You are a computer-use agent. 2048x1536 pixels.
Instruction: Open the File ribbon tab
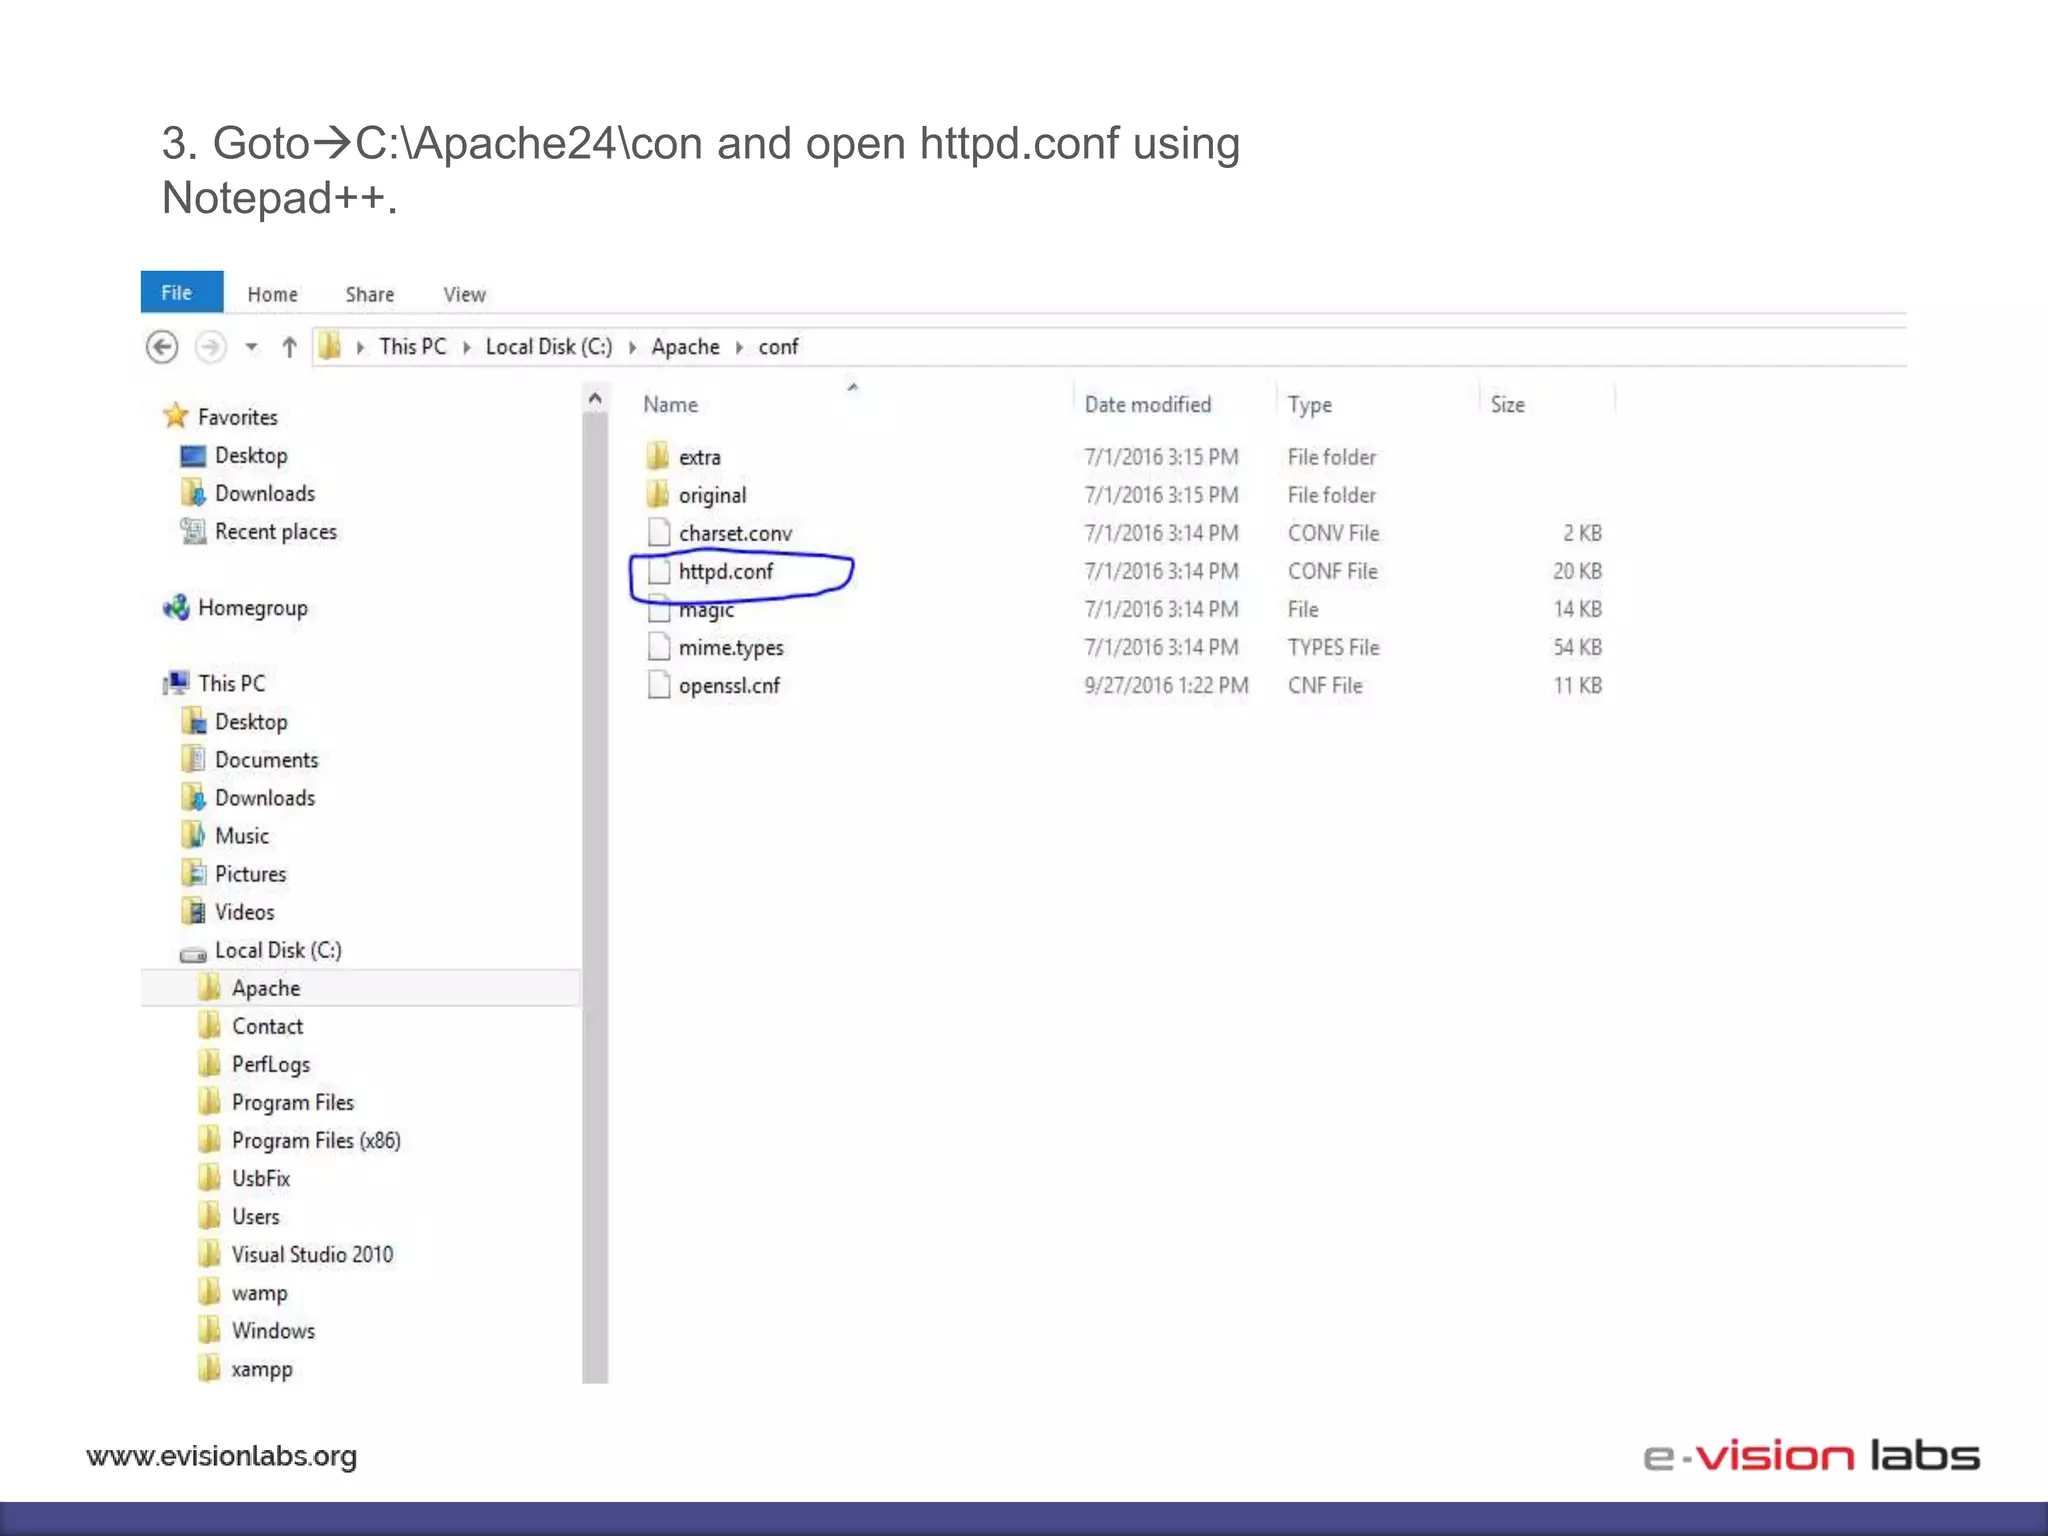pos(181,292)
